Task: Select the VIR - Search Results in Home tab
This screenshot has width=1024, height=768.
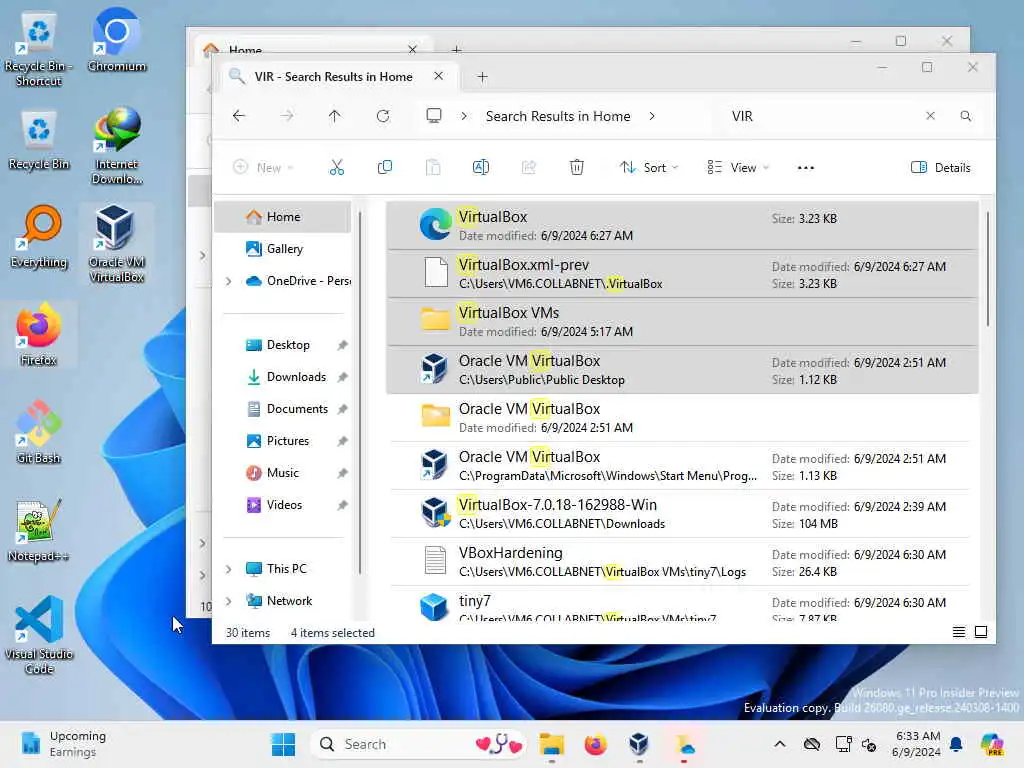Action: point(333,76)
